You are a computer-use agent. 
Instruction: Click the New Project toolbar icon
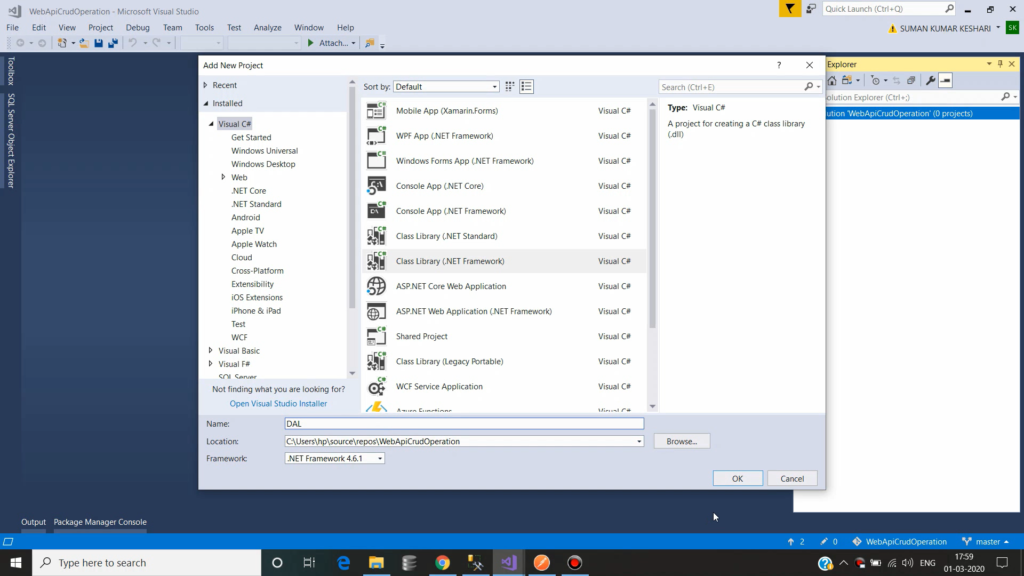pyautogui.click(x=62, y=43)
